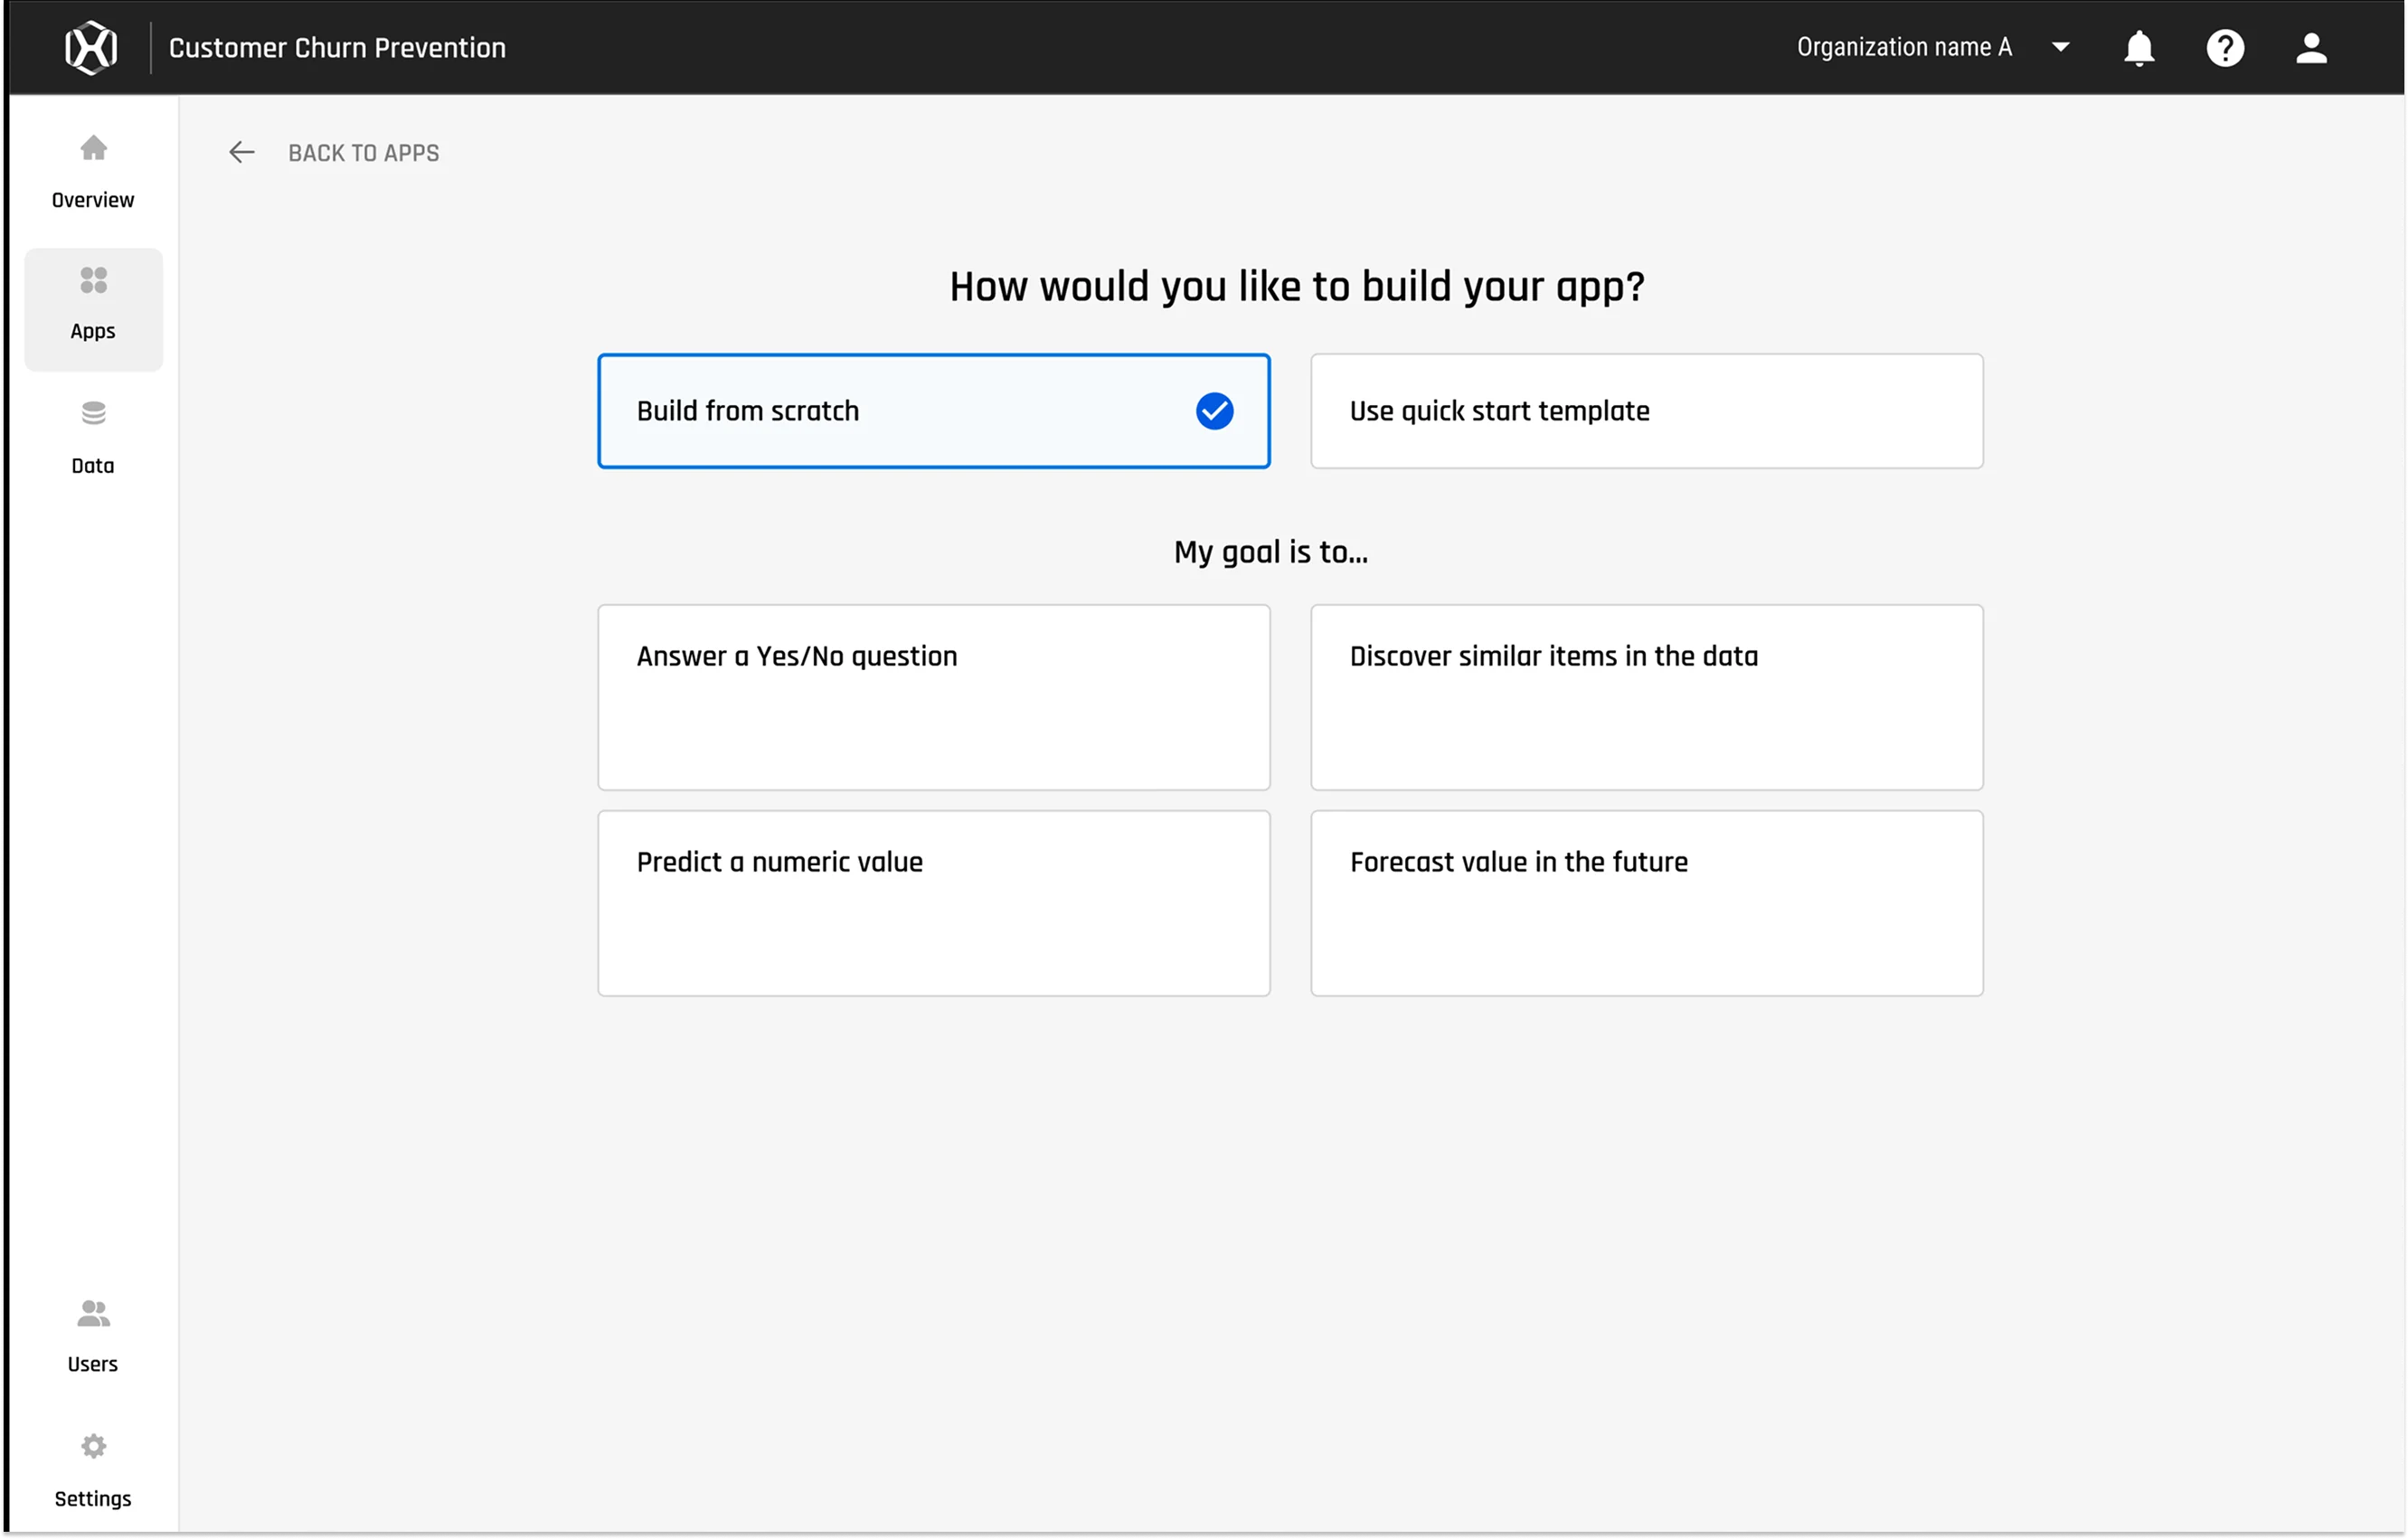2408x1539 pixels.
Task: Expand the Organization name A dropdown
Action: click(2060, 47)
